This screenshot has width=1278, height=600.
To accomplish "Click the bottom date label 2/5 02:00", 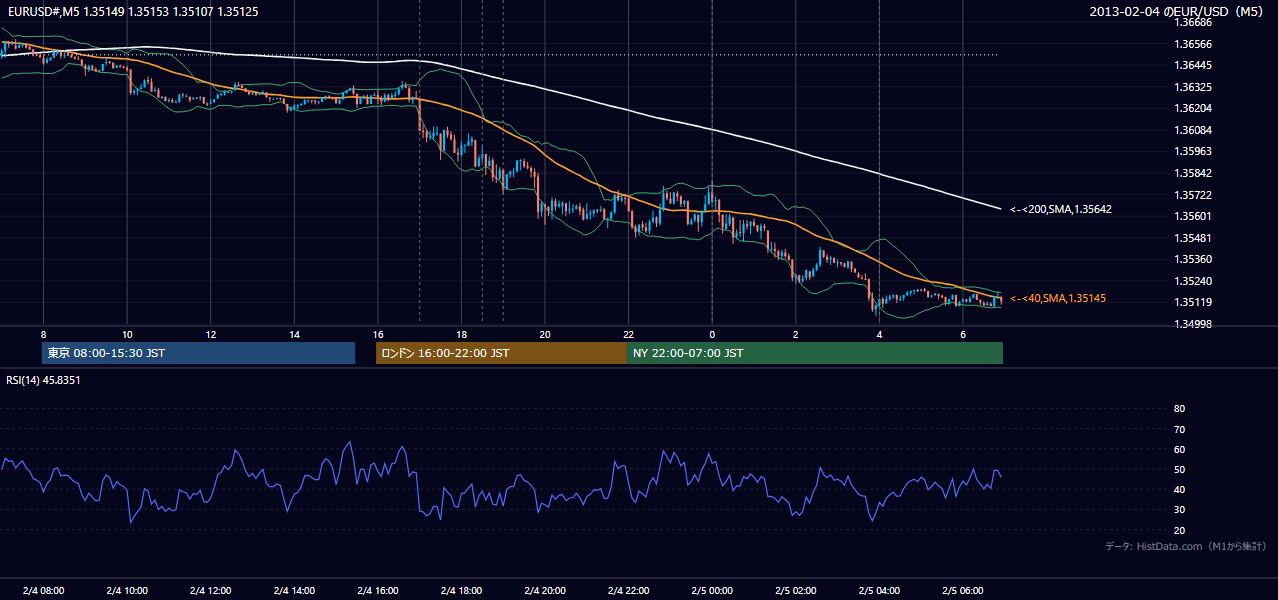I will (x=795, y=591).
